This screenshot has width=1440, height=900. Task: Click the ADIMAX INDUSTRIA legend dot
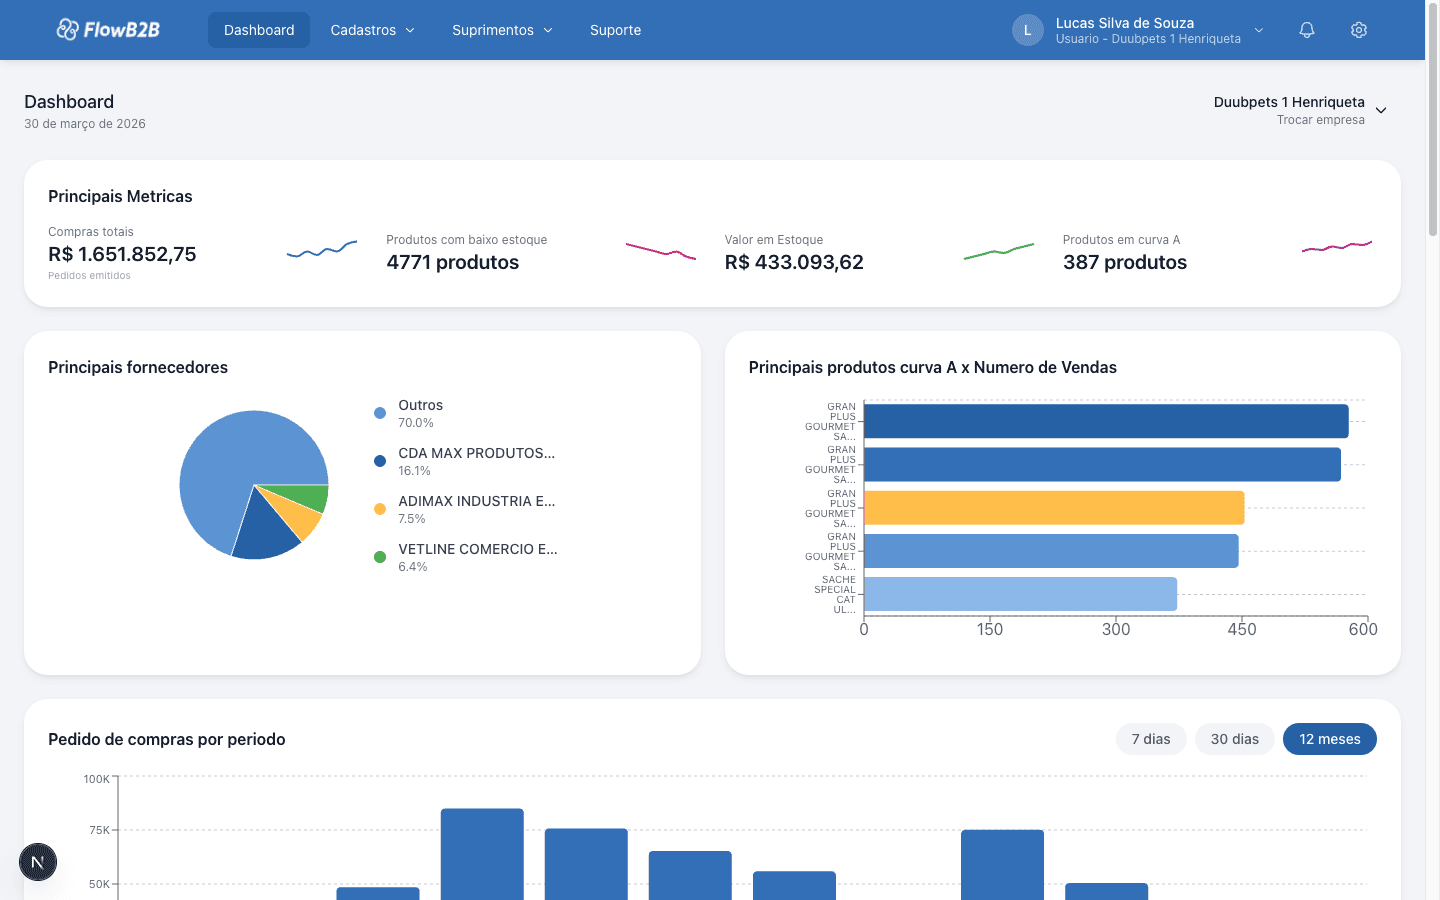tap(380, 509)
